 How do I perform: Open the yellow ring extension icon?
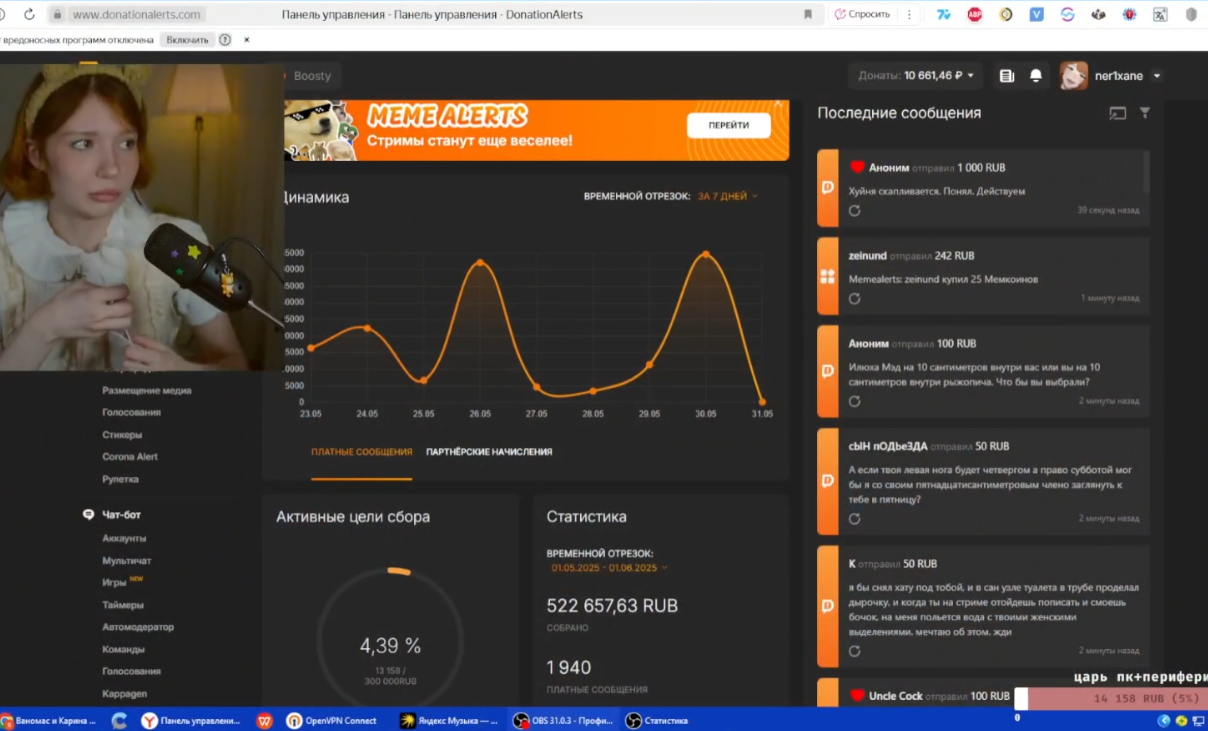(x=1006, y=15)
